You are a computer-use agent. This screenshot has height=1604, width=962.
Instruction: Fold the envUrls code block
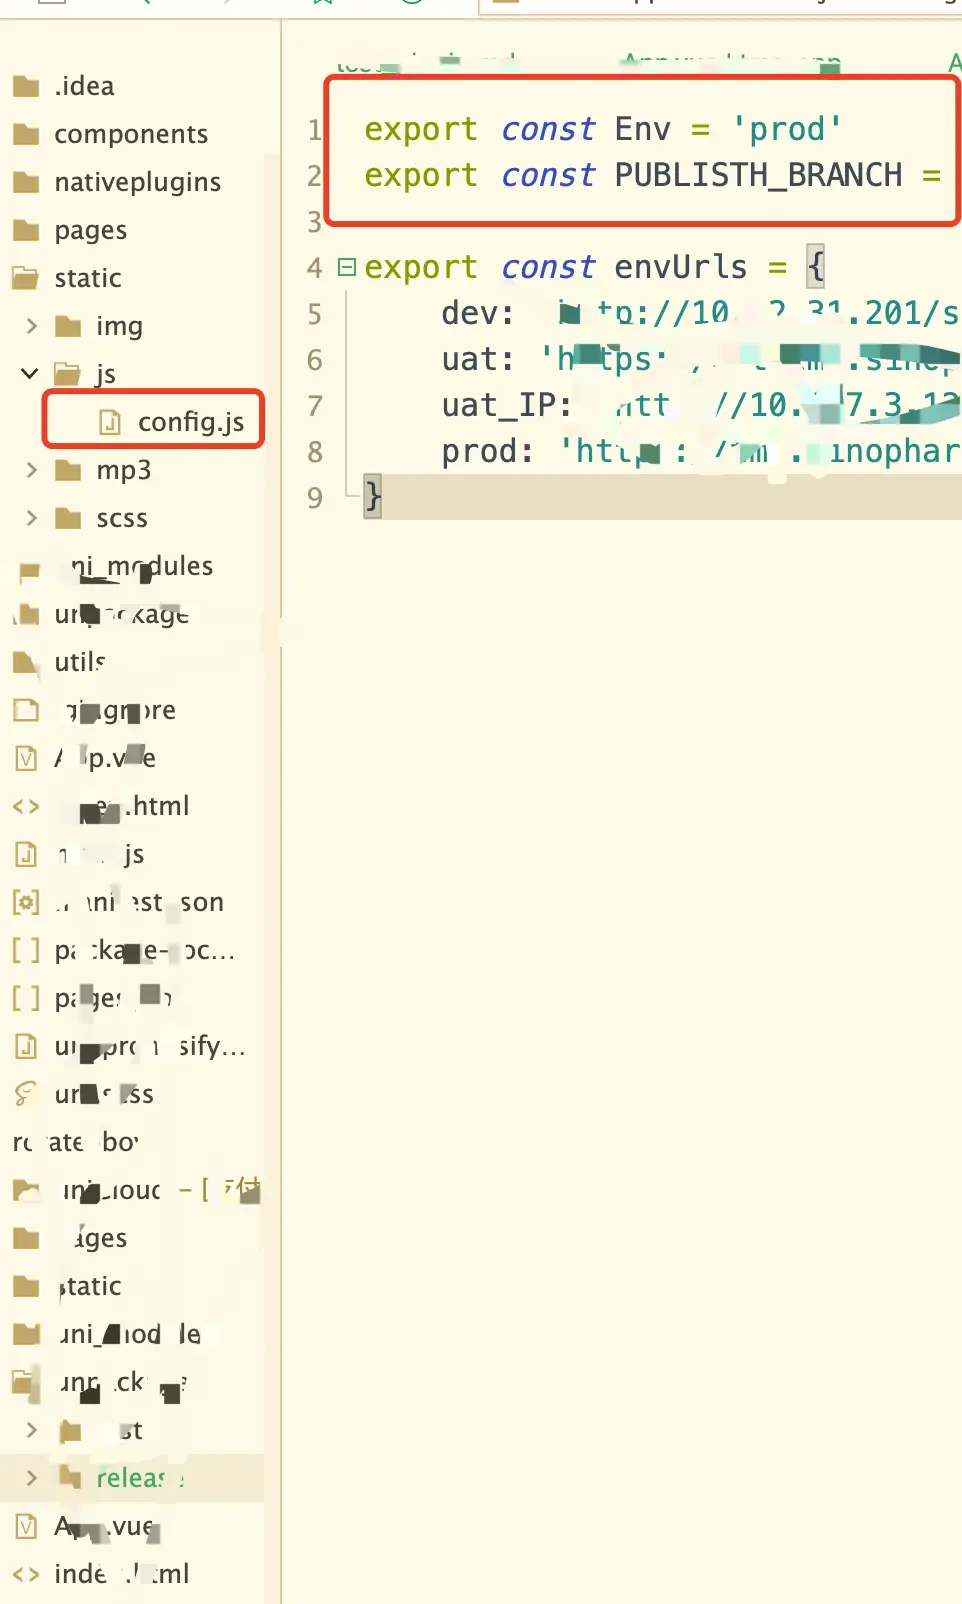[x=347, y=267]
